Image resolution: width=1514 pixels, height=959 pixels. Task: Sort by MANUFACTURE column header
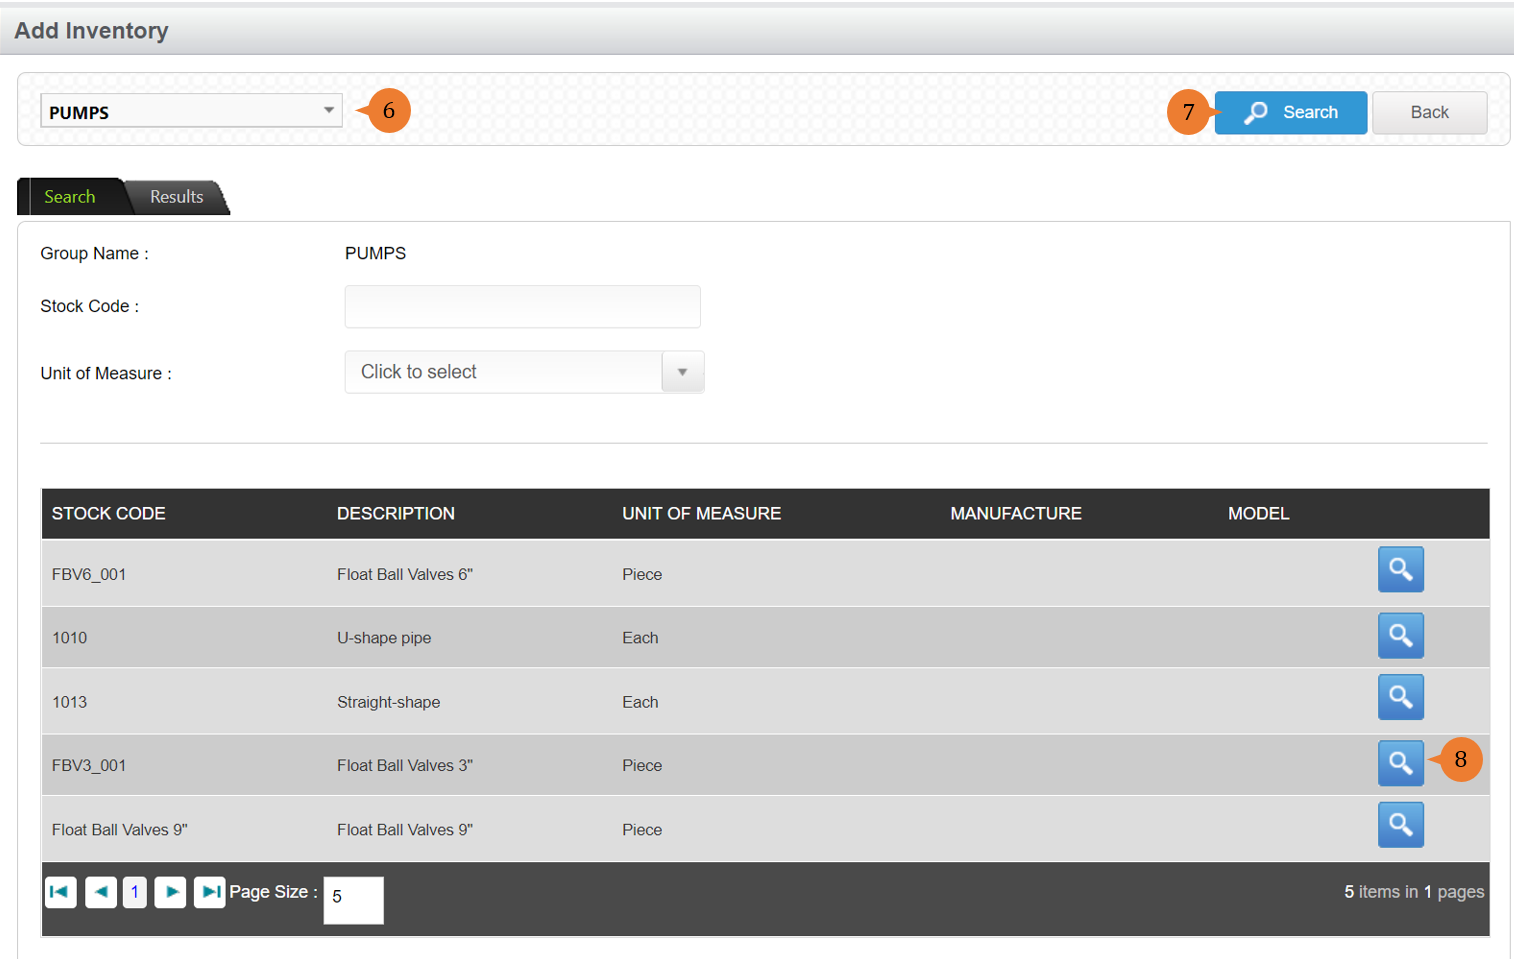[1016, 514]
